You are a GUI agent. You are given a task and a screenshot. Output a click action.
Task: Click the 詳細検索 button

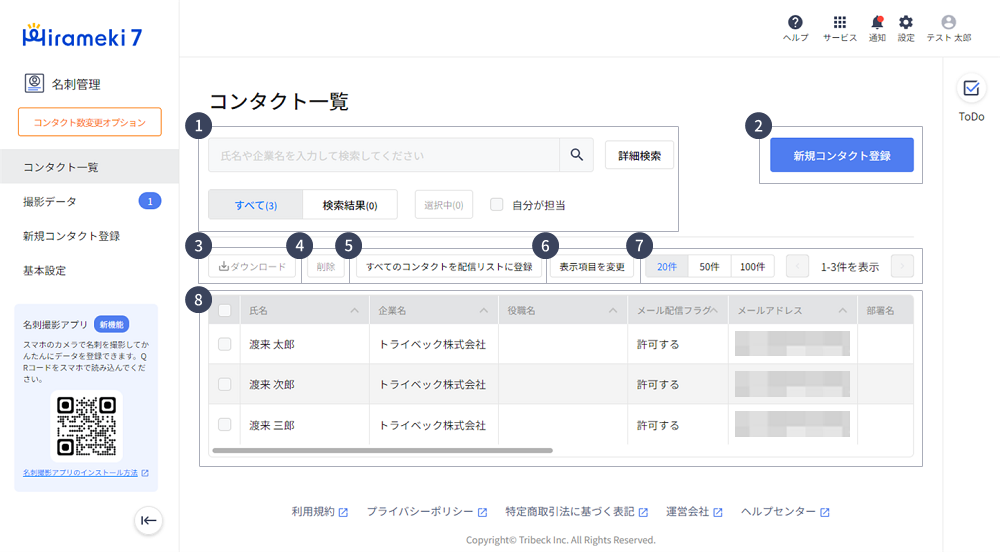[639, 155]
